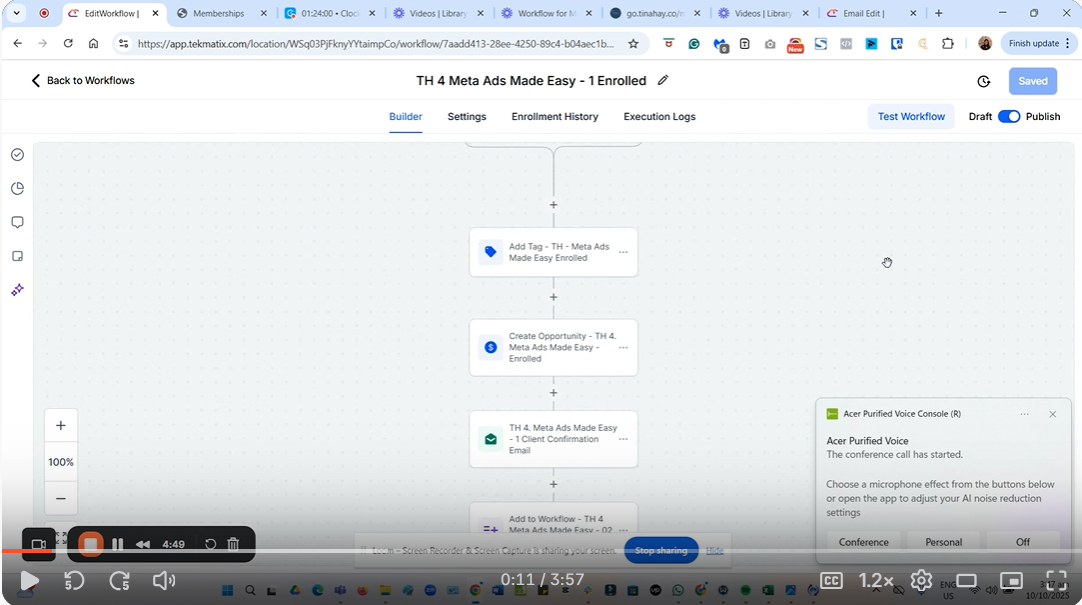Open Acer Purified Voice options menu
The height and width of the screenshot is (605, 1082).
coord(1025,414)
